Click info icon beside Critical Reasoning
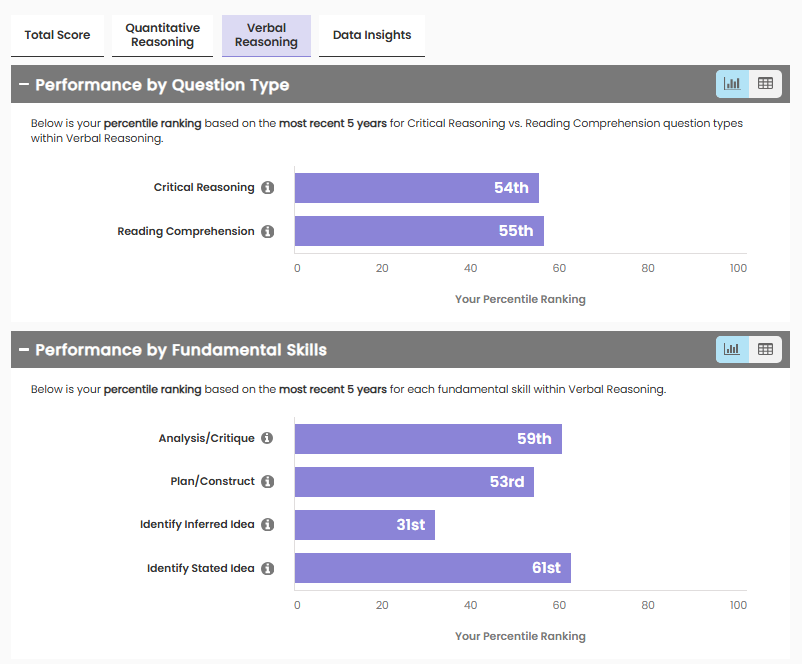802x664 pixels. click(267, 188)
